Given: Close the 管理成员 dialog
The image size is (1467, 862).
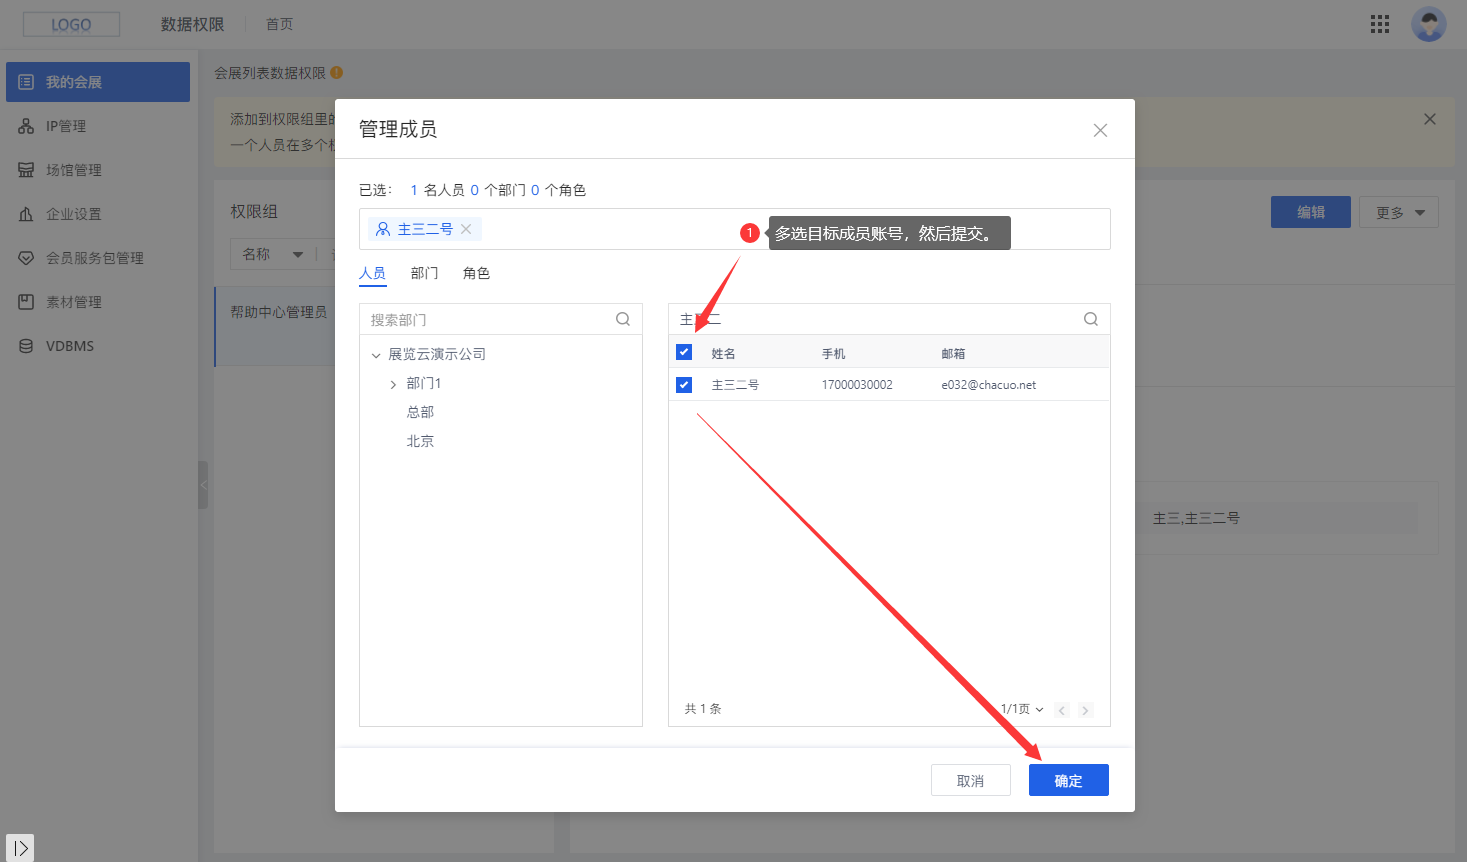Looking at the screenshot, I should coord(1100,130).
